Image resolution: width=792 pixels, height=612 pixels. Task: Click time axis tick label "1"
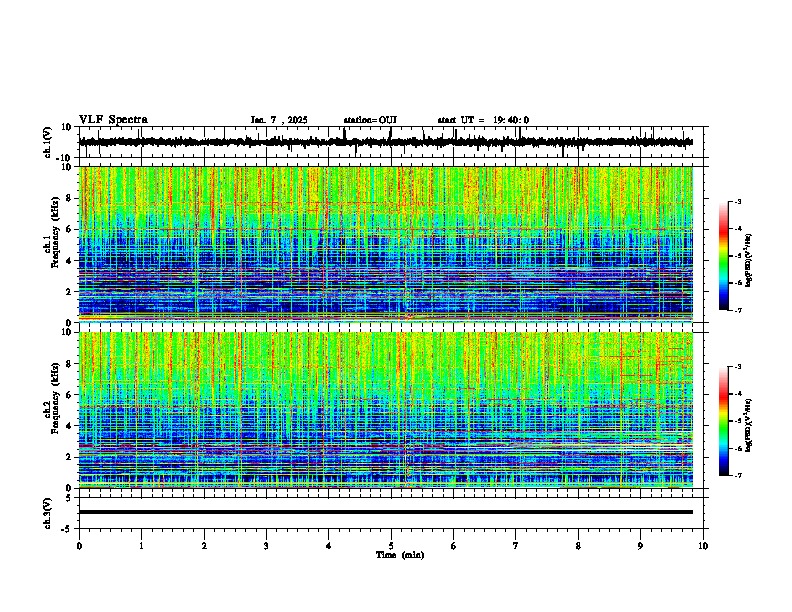141,546
